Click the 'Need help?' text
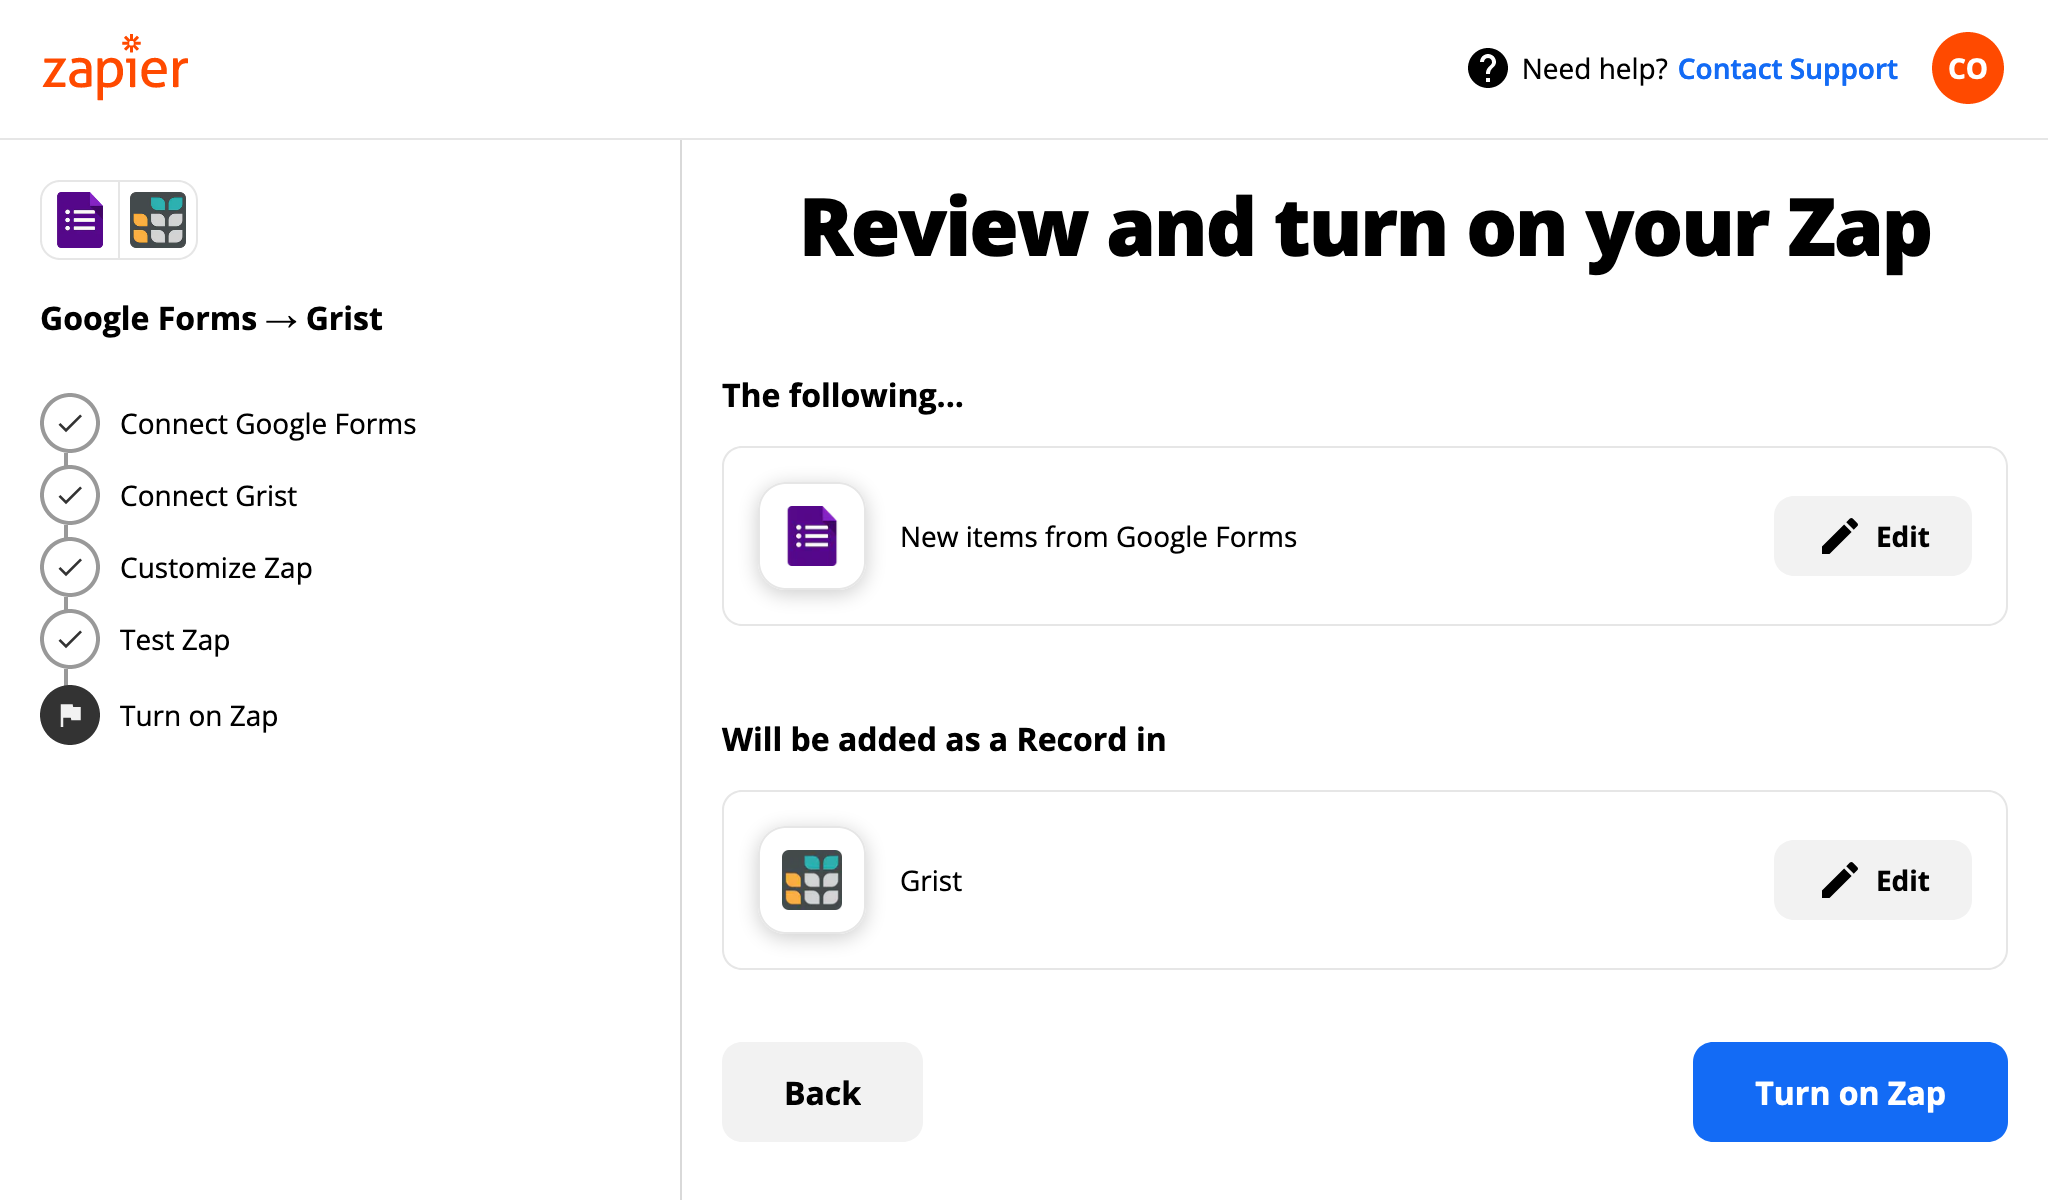 [x=1594, y=69]
